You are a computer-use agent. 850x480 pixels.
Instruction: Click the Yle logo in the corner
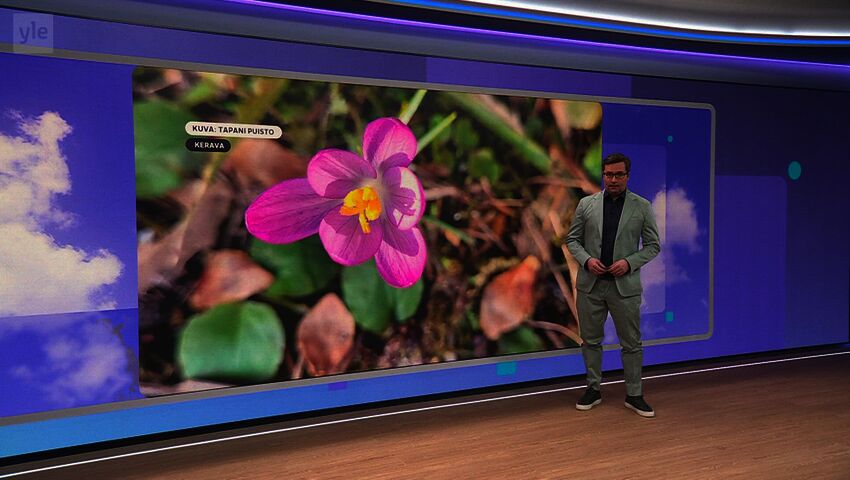pyautogui.click(x=32, y=31)
